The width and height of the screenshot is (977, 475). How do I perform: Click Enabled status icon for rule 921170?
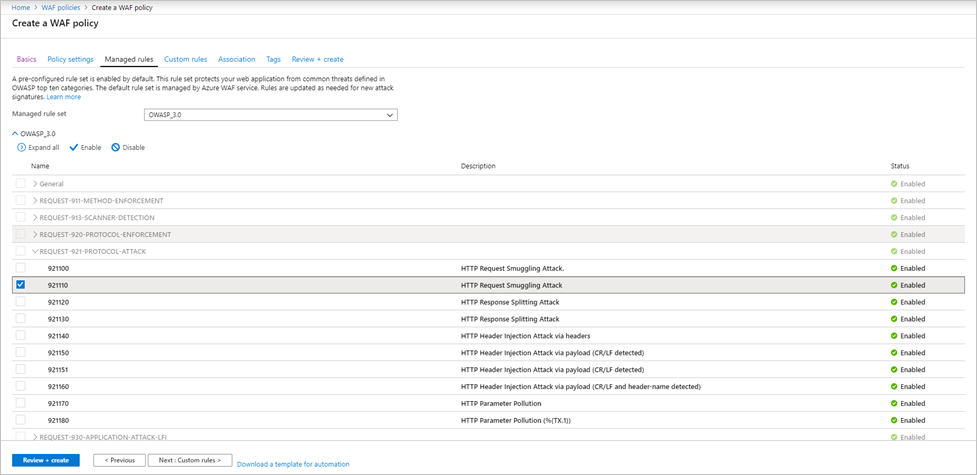[894, 403]
